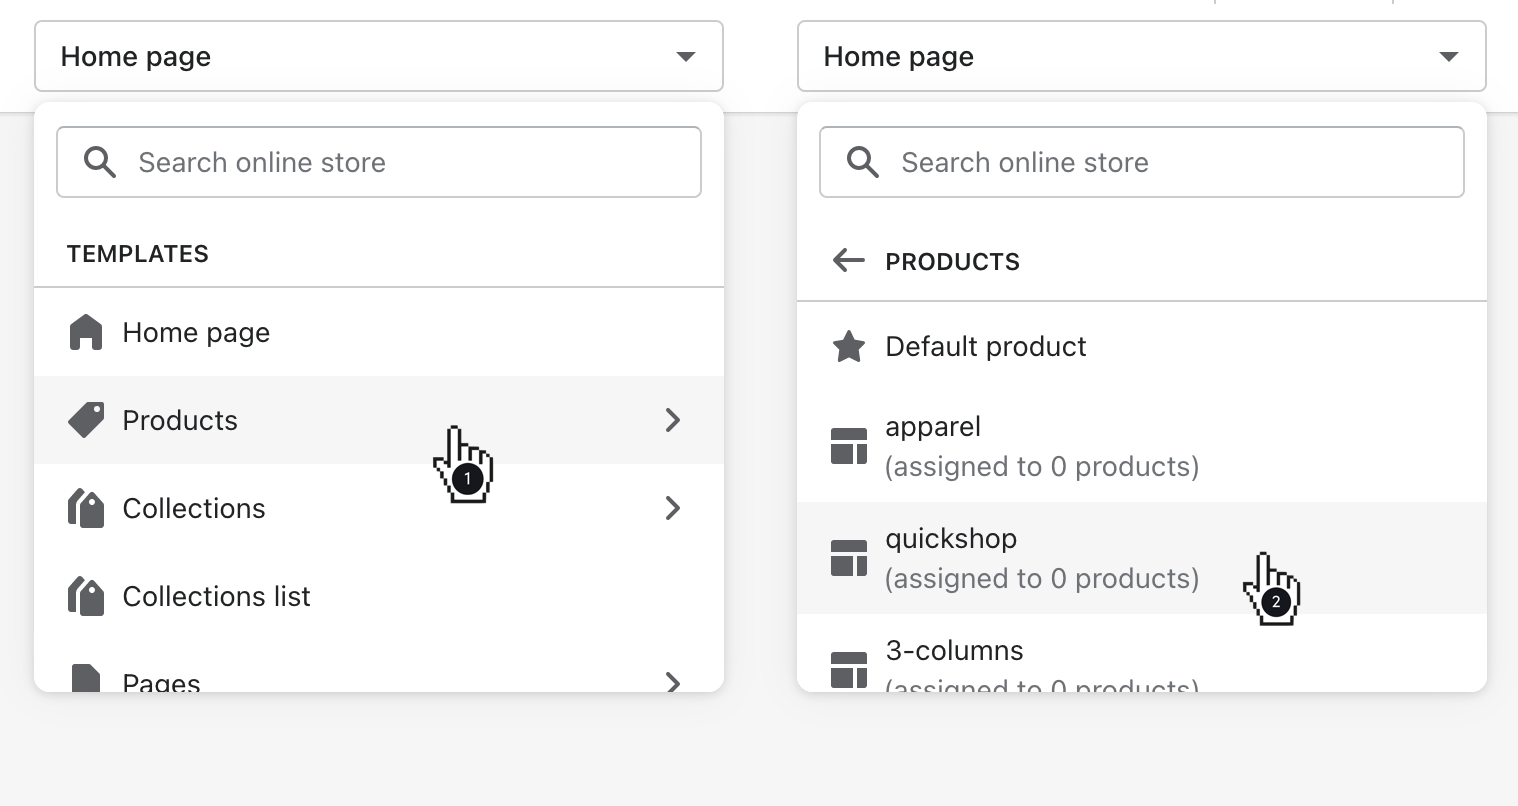Image resolution: width=1518 pixels, height=806 pixels.
Task: Pick the 3-columns product template
Action: pos(955,652)
